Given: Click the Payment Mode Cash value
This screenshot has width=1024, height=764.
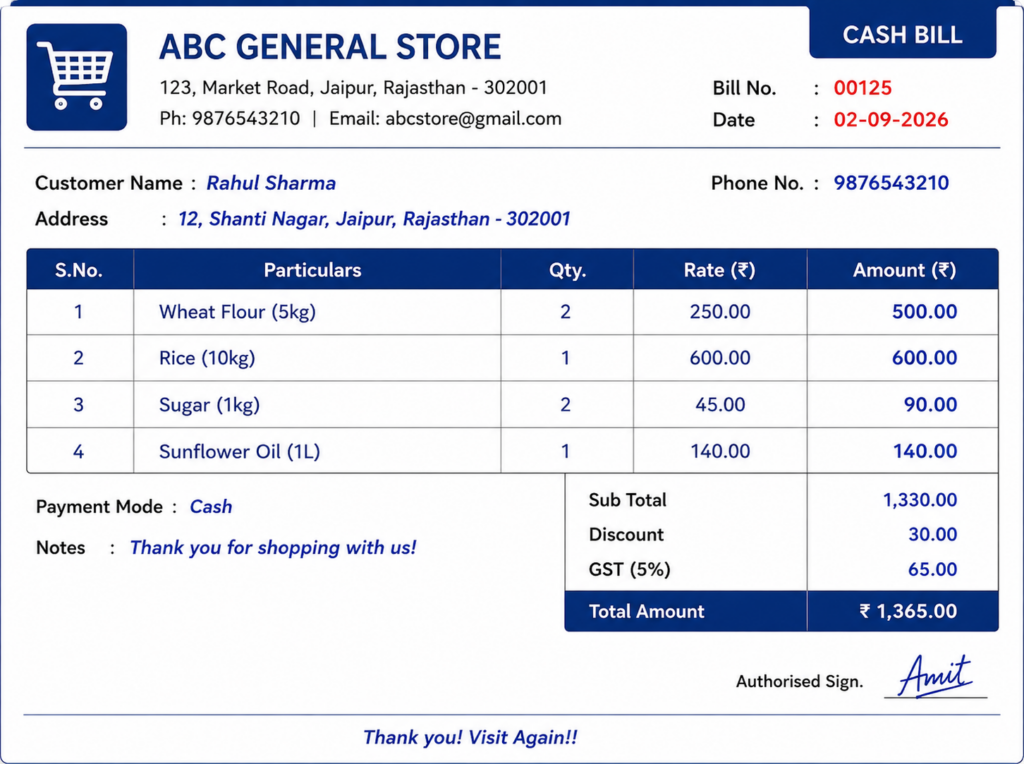Looking at the screenshot, I should (211, 507).
